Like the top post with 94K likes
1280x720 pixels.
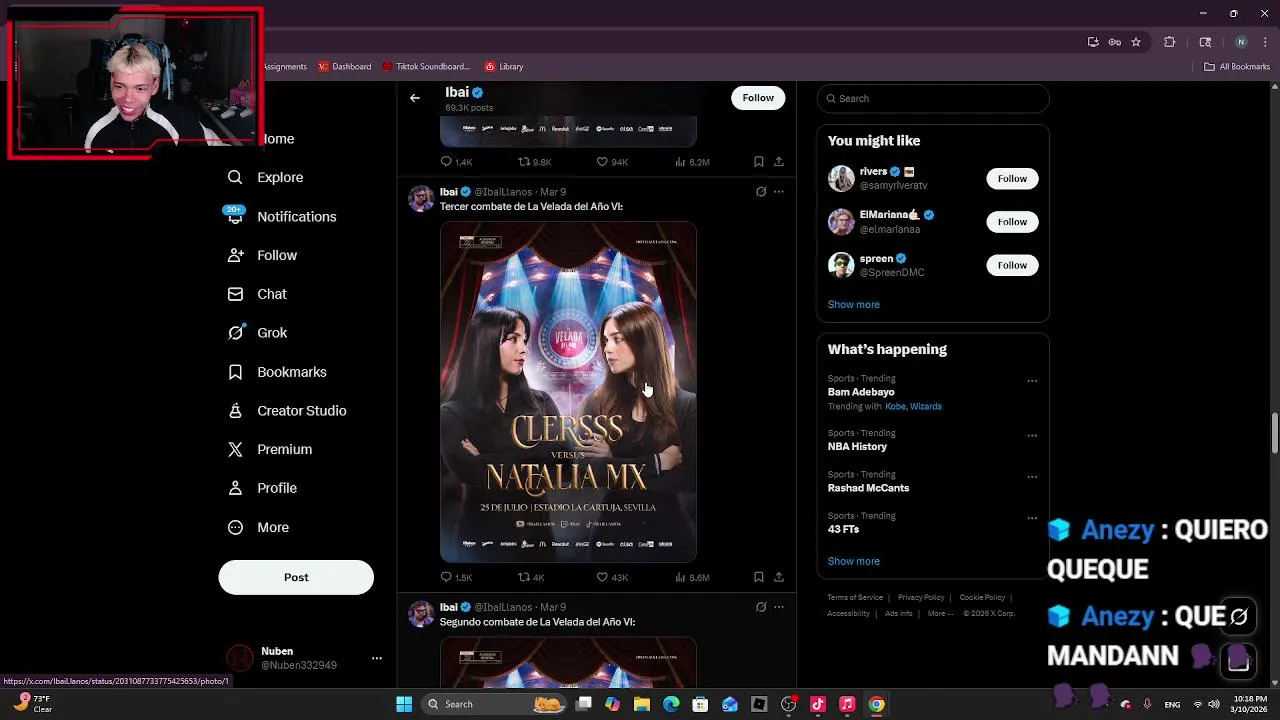(612, 162)
